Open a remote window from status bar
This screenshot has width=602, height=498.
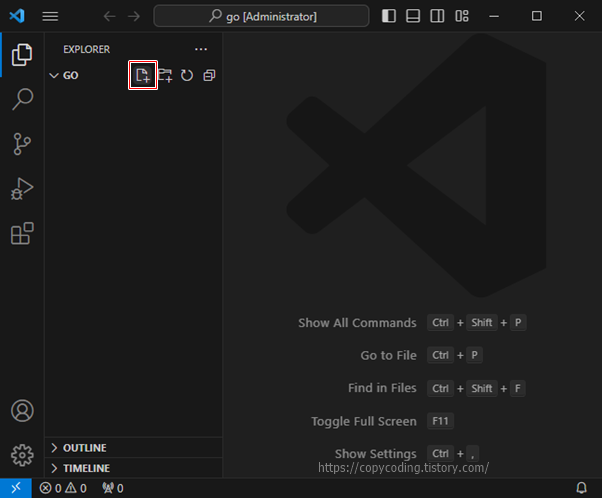(x=16, y=488)
